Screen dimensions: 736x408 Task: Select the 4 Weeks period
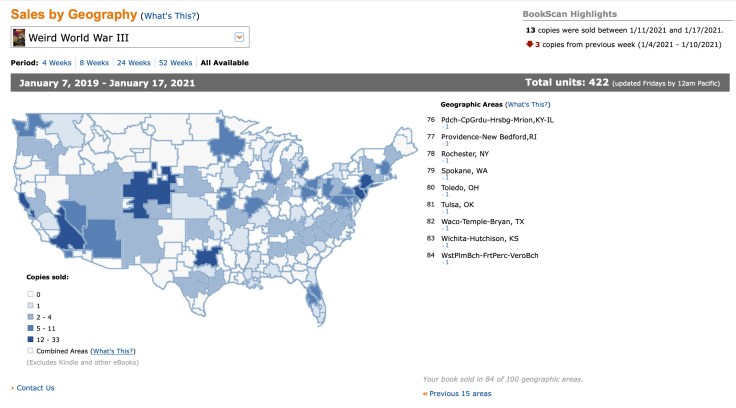[56, 63]
